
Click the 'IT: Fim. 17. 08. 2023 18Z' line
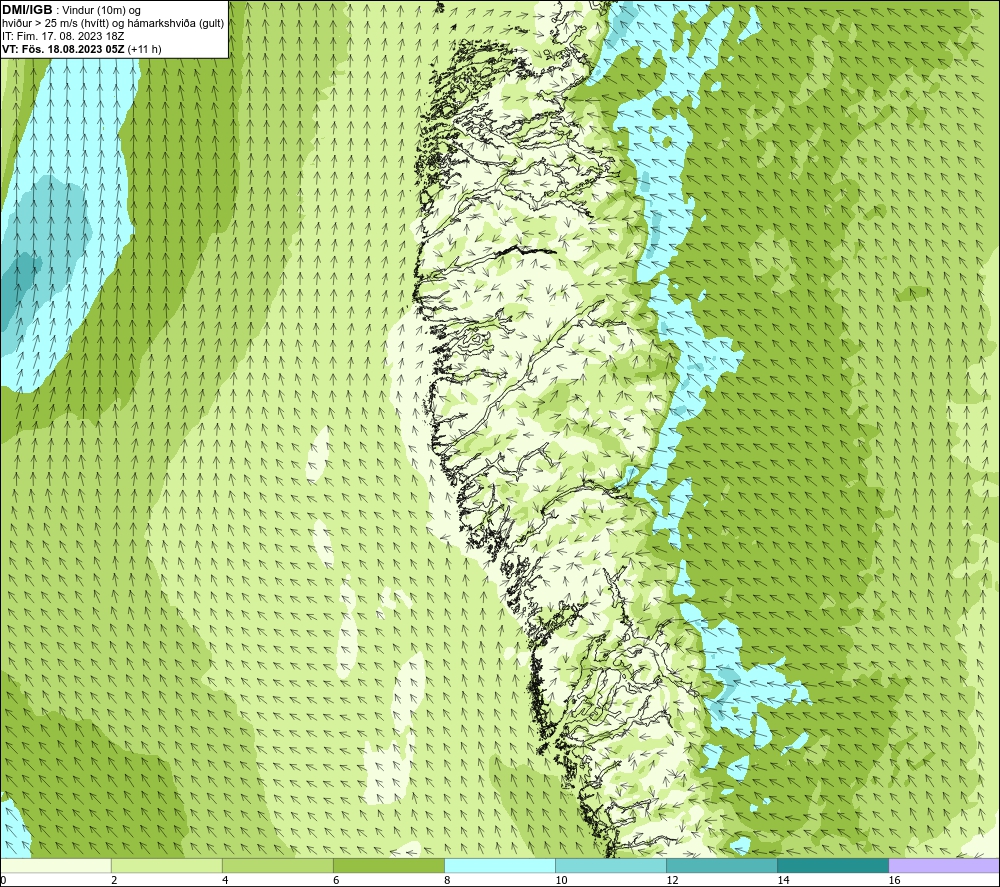pyautogui.click(x=63, y=36)
